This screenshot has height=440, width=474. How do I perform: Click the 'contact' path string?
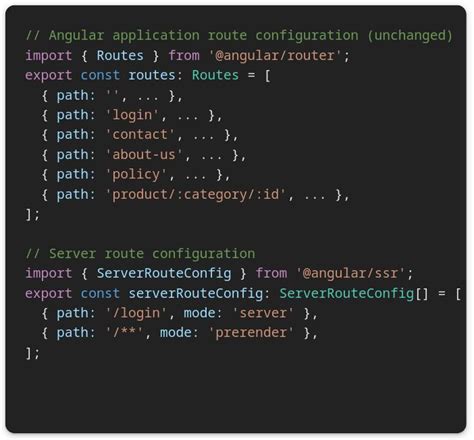[140, 135]
